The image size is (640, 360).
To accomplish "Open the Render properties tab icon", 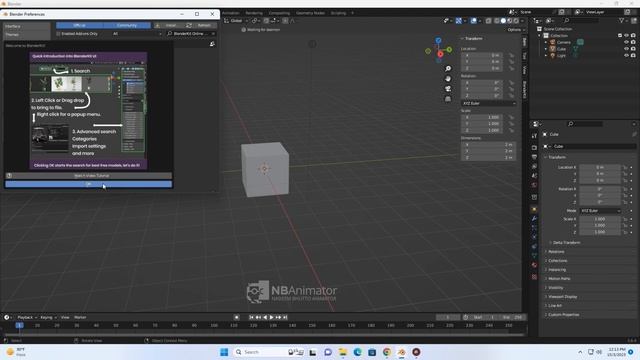I will [534, 147].
